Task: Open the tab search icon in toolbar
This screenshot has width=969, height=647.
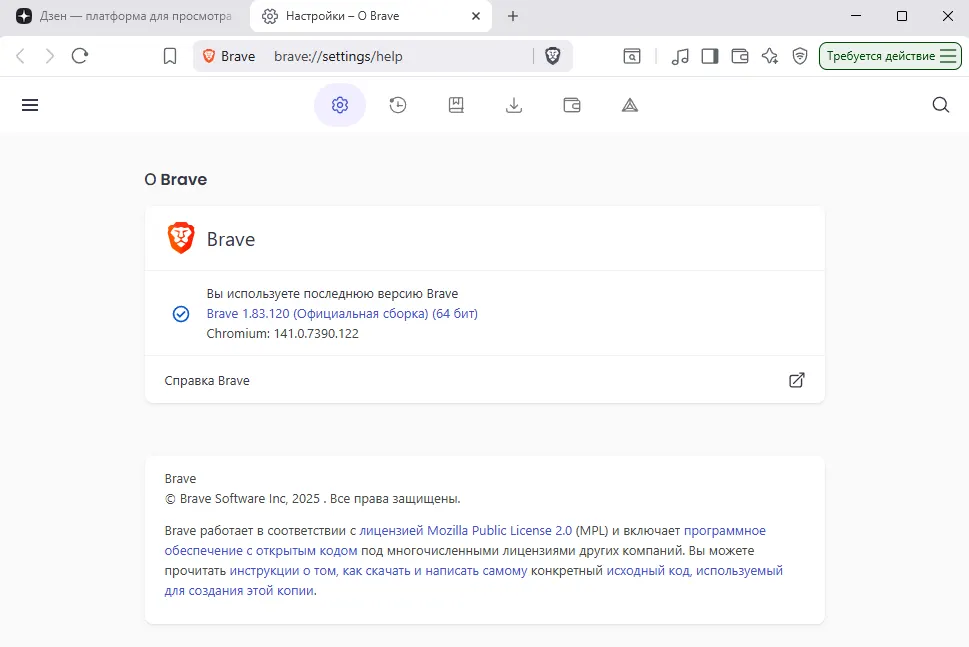Action: point(632,56)
